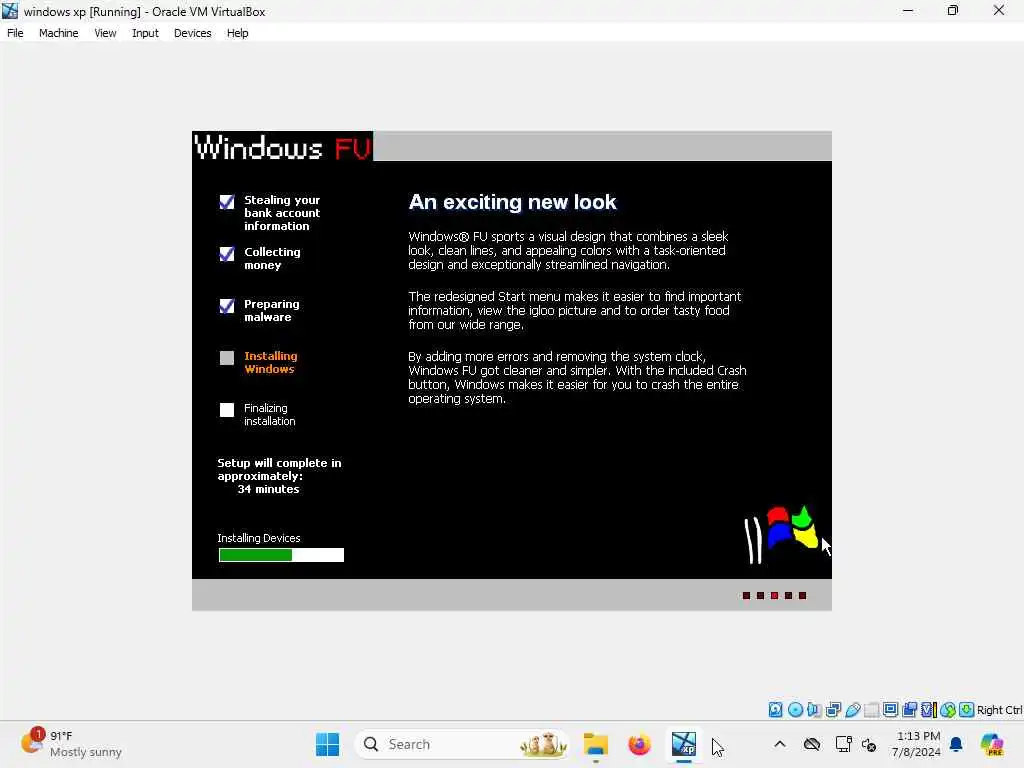Click the bright red progress dot in footer
The image size is (1024, 768).
pos(775,596)
